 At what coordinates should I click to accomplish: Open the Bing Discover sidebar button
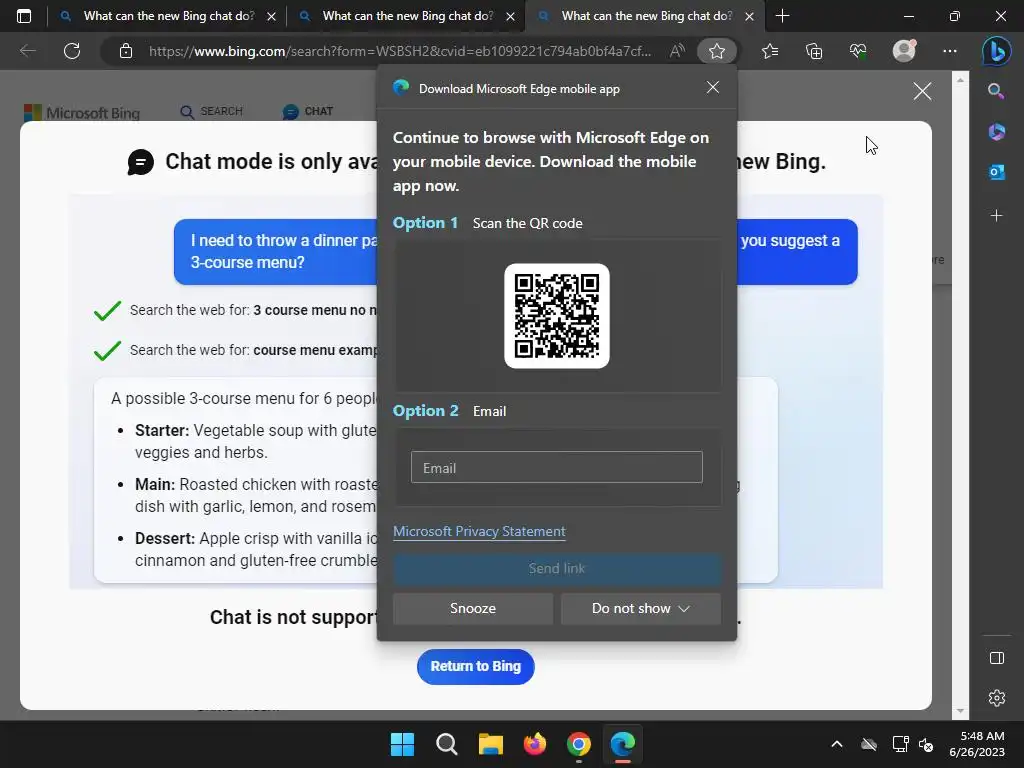pyautogui.click(x=996, y=51)
